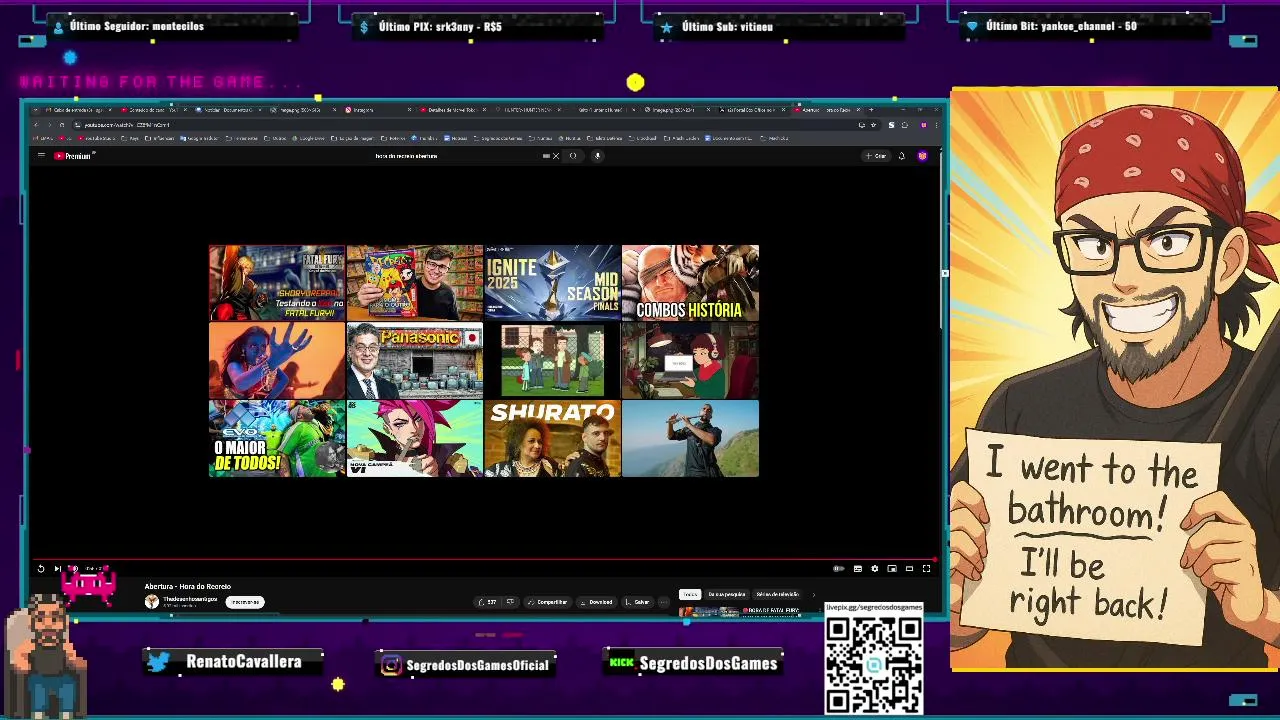Open the cartoon family suggested video

(x=553, y=361)
